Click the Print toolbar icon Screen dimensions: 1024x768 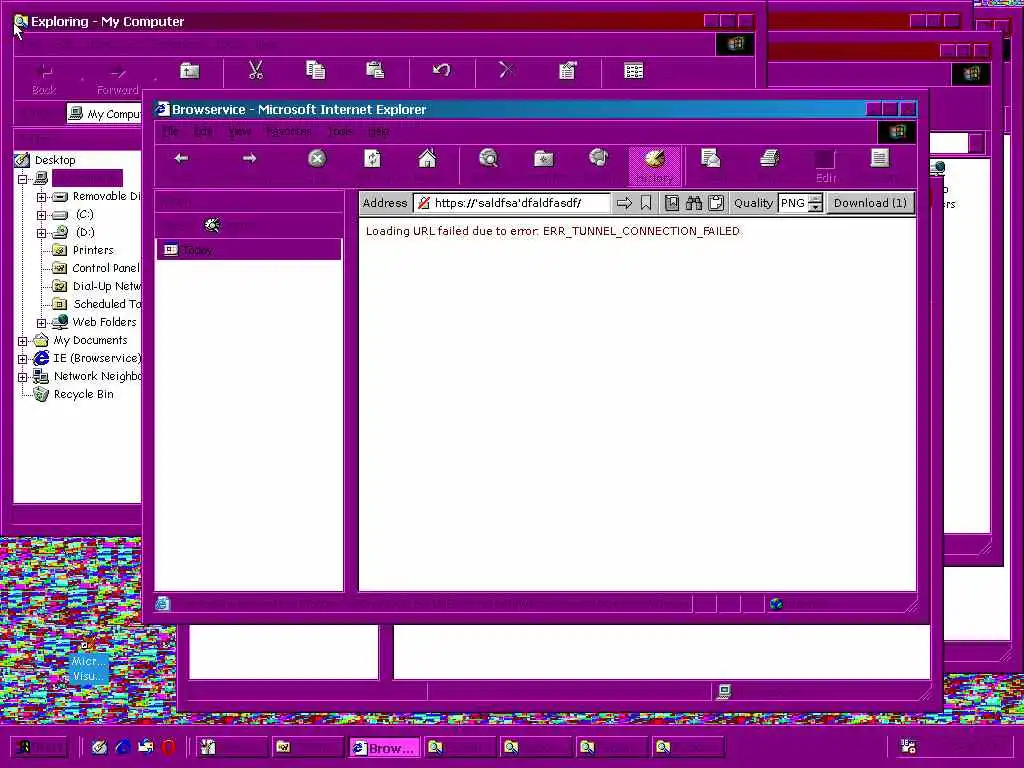pyautogui.click(x=770, y=158)
